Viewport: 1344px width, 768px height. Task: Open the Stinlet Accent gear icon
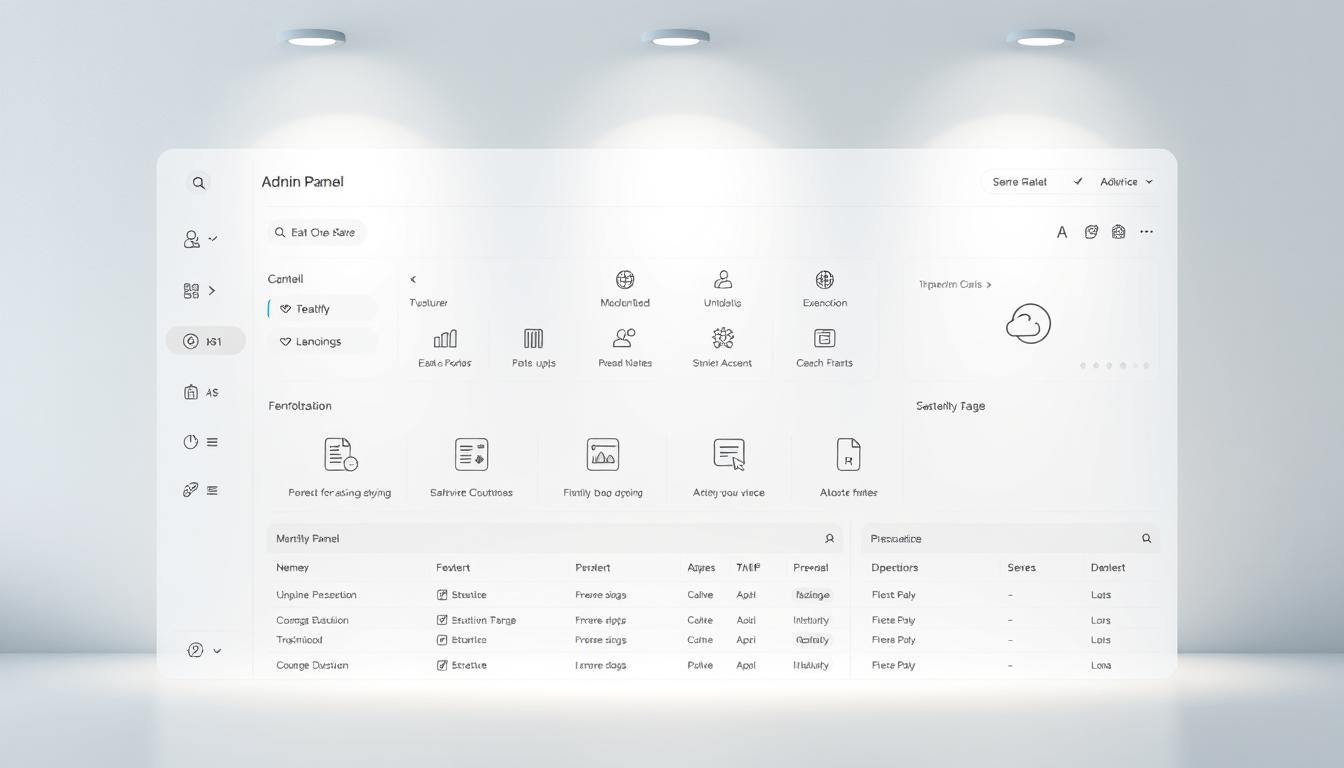tap(723, 338)
